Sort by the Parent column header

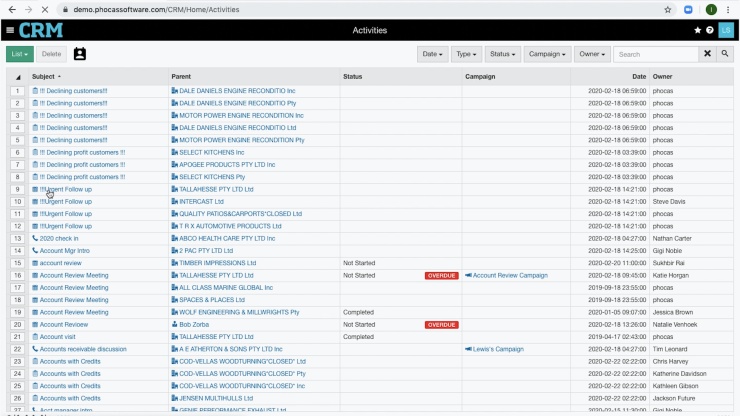tap(181, 76)
